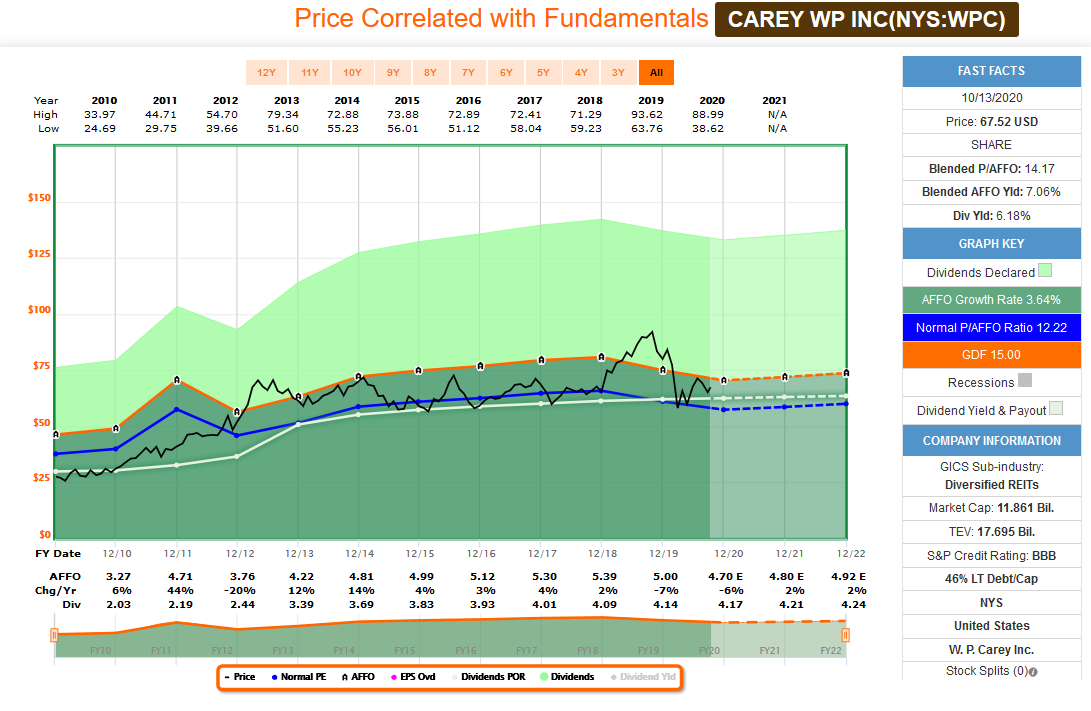The width and height of the screenshot is (1091, 711).
Task: Click the Recessions gray swatch
Action: (1025, 381)
